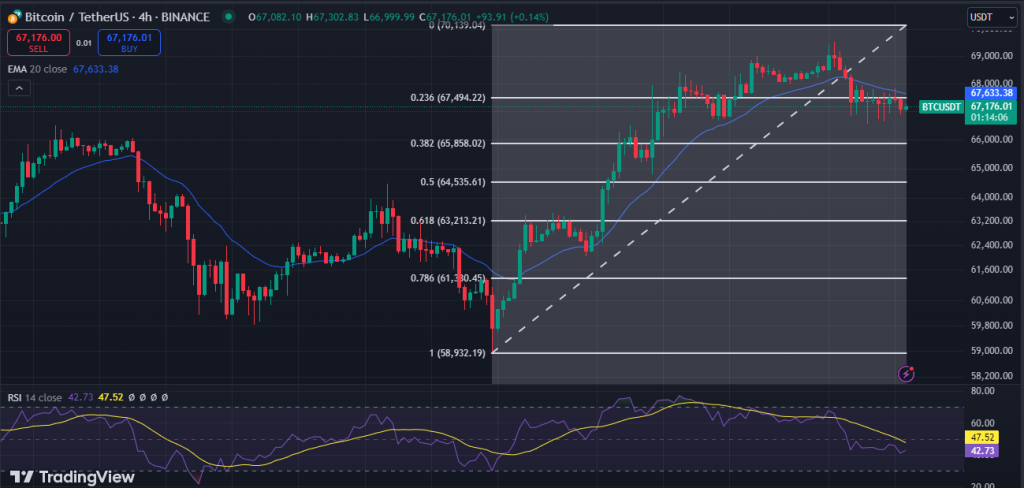
Task: Collapse the indicator legend with chevron
Action: point(19,88)
